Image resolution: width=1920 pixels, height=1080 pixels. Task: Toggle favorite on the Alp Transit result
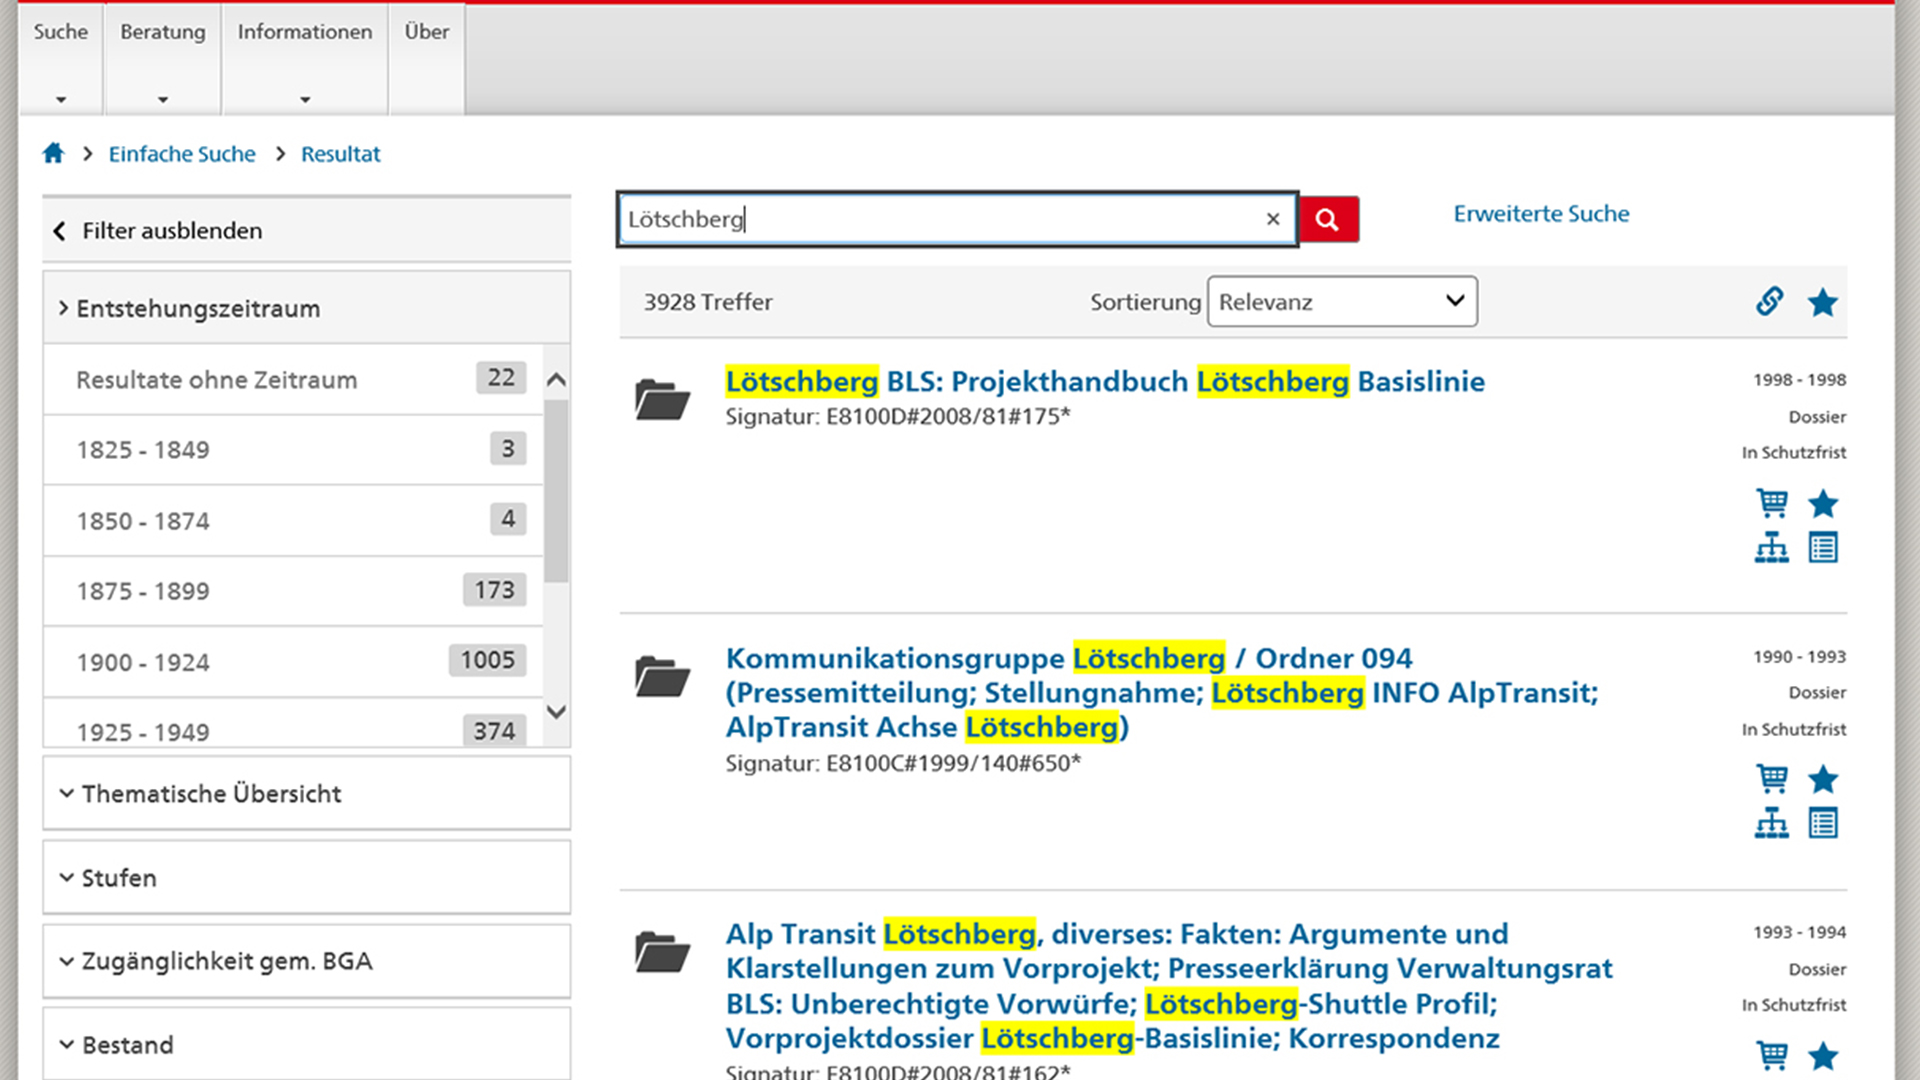pyautogui.click(x=1823, y=1055)
